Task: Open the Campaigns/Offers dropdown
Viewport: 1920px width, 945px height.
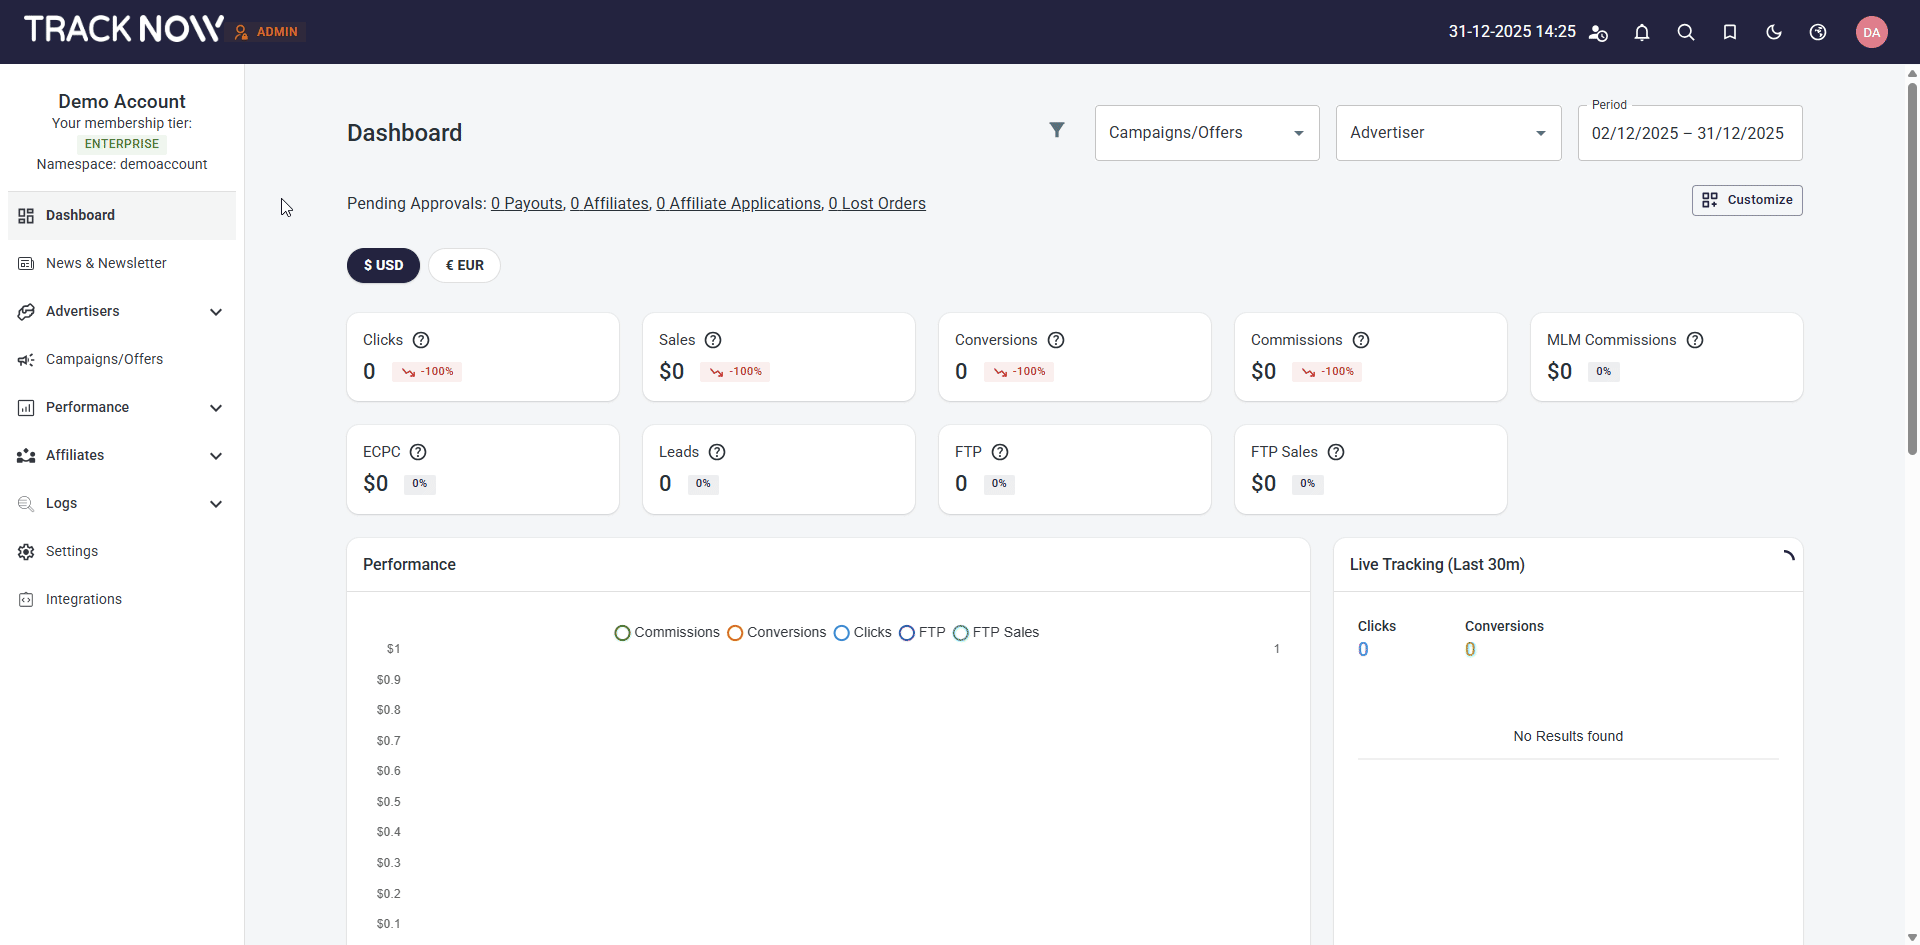Action: click(x=1206, y=133)
